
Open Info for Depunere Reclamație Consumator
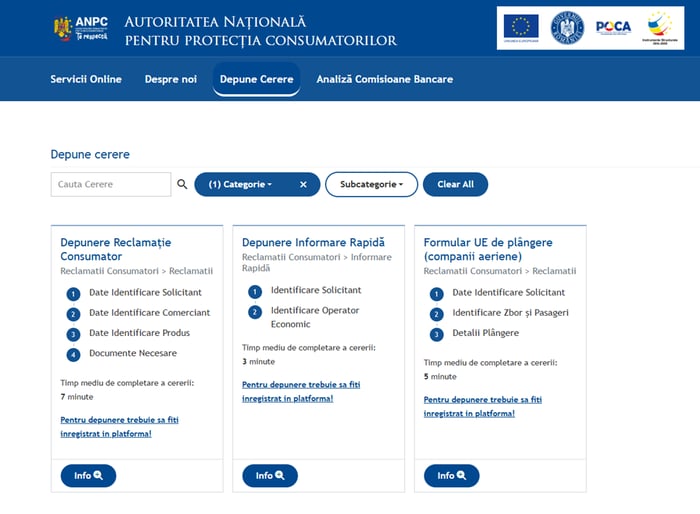pyautogui.click(x=88, y=476)
